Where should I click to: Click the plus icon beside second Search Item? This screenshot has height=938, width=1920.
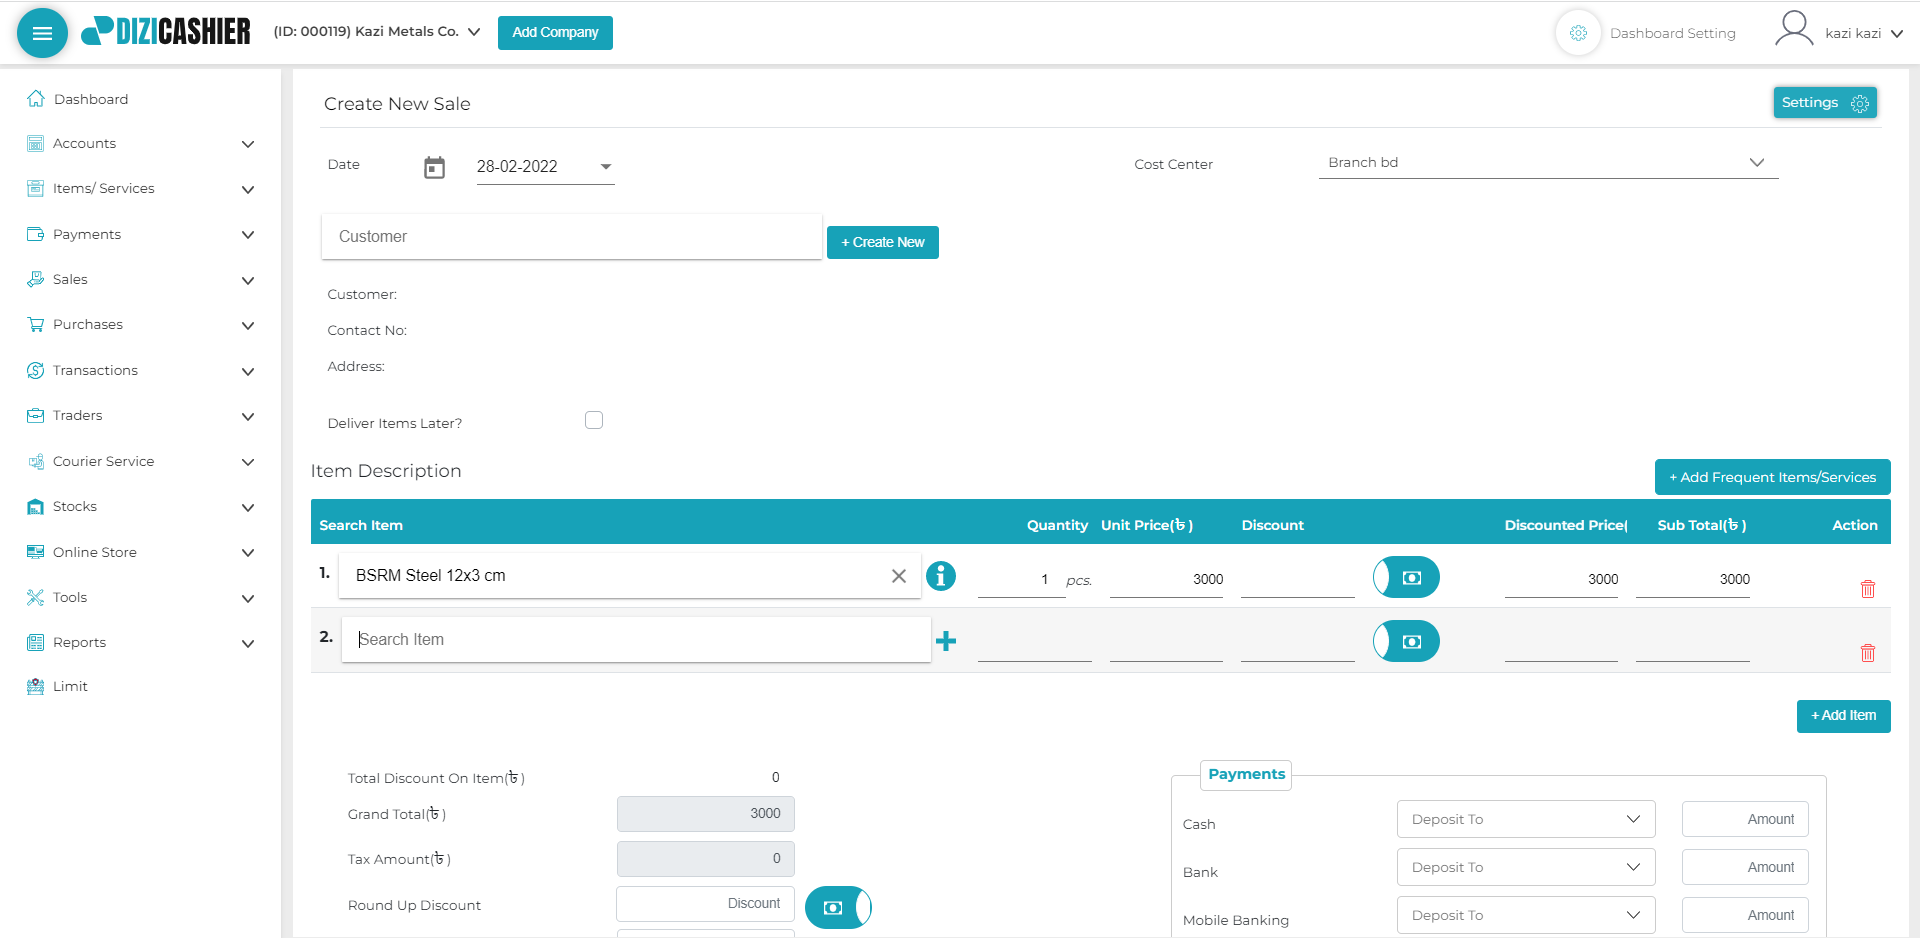(x=946, y=641)
